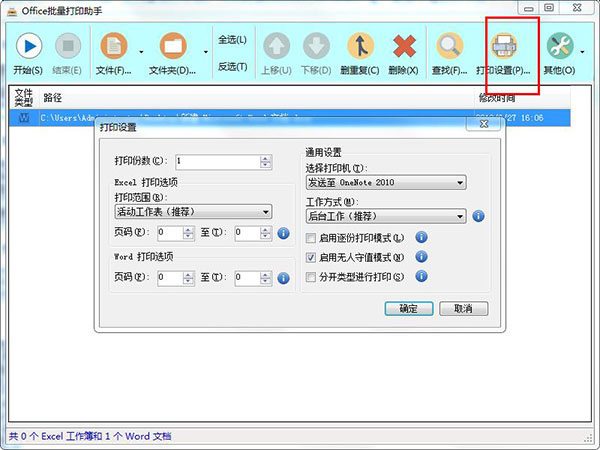This screenshot has width=600, height=450.
Task: Click the Find (查找) magnifier icon
Action: tap(450, 46)
